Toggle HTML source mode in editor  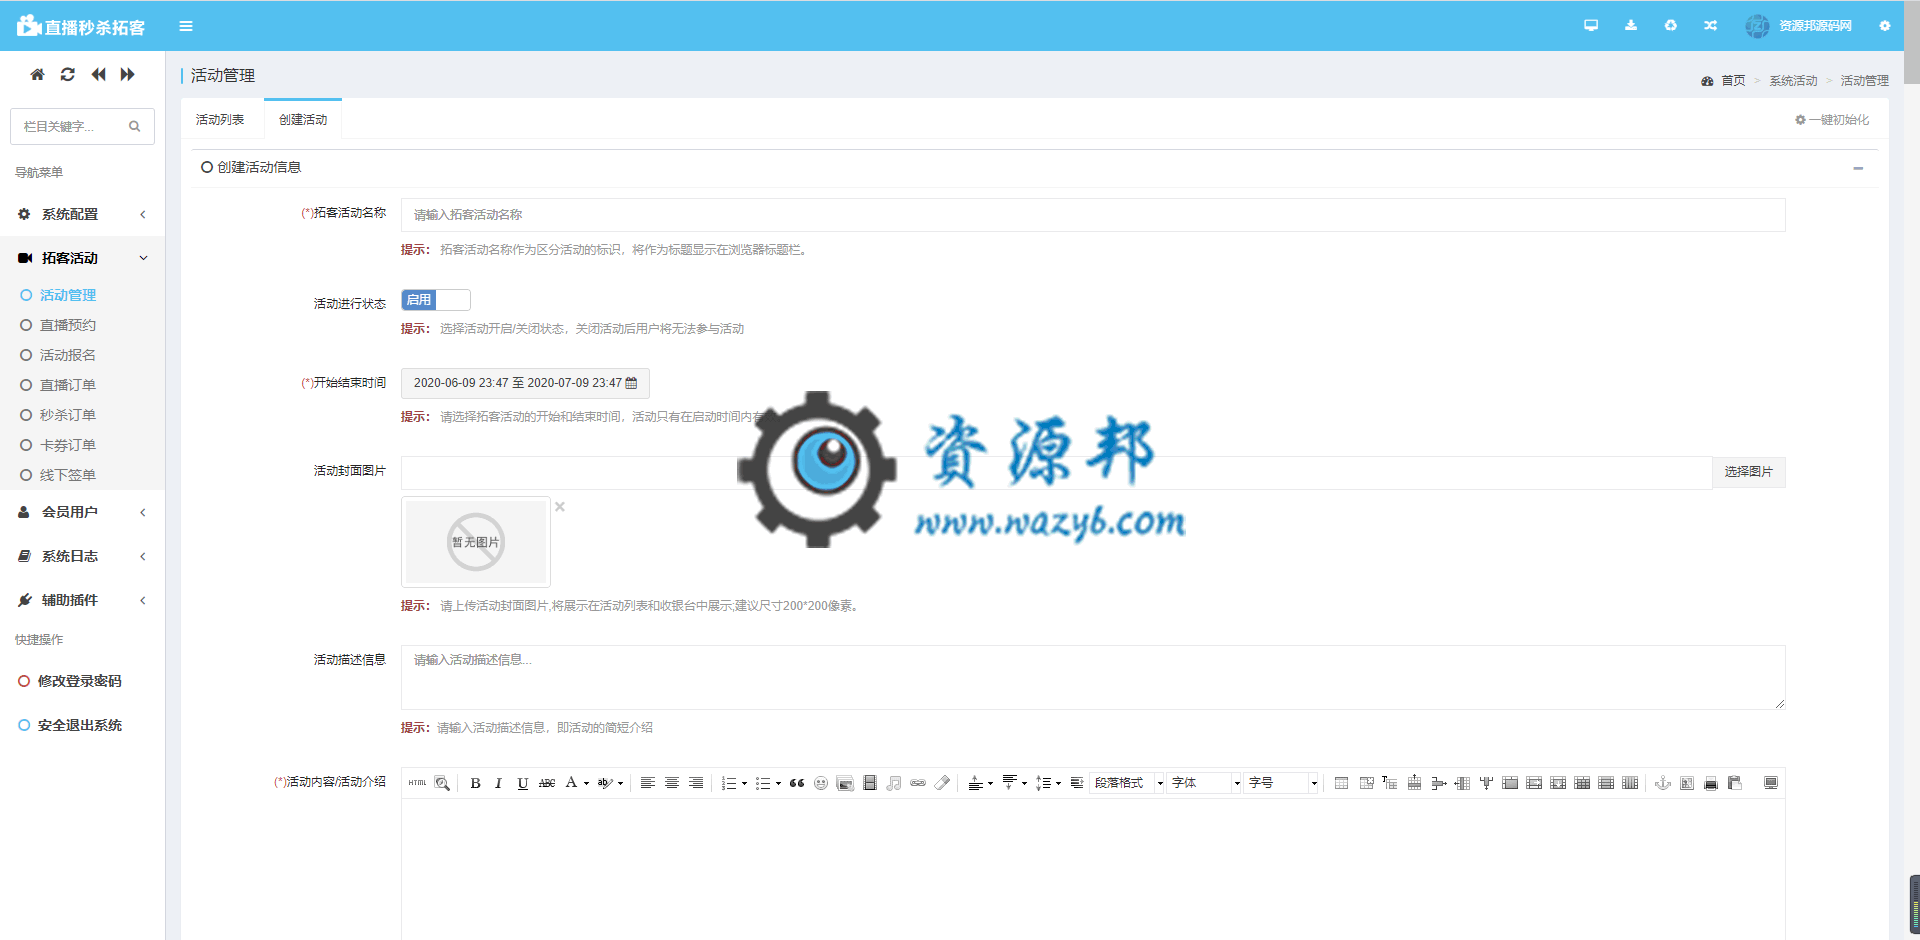[x=417, y=783]
